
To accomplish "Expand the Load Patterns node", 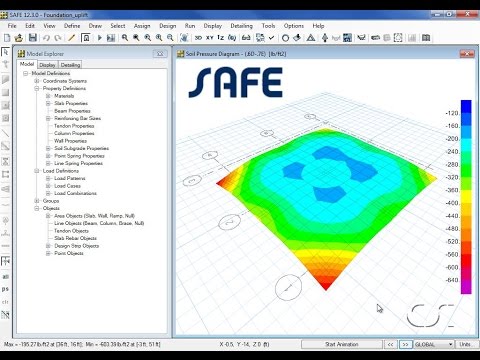I will (48, 178).
